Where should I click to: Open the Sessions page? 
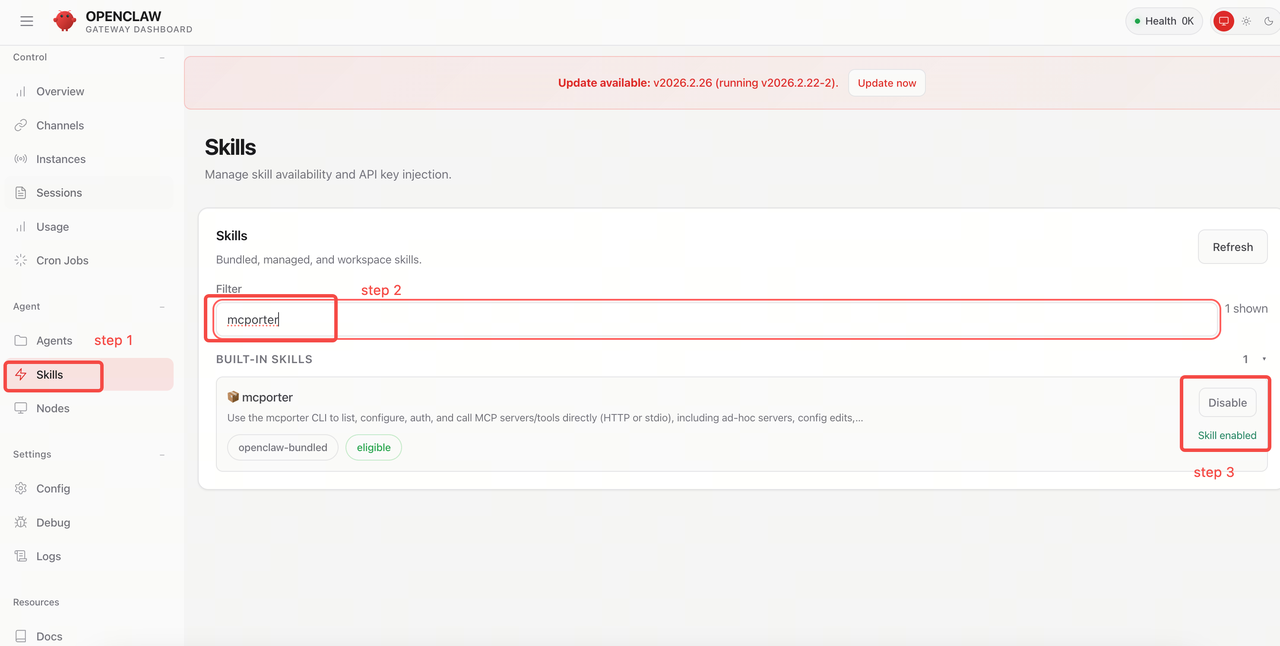tap(59, 193)
